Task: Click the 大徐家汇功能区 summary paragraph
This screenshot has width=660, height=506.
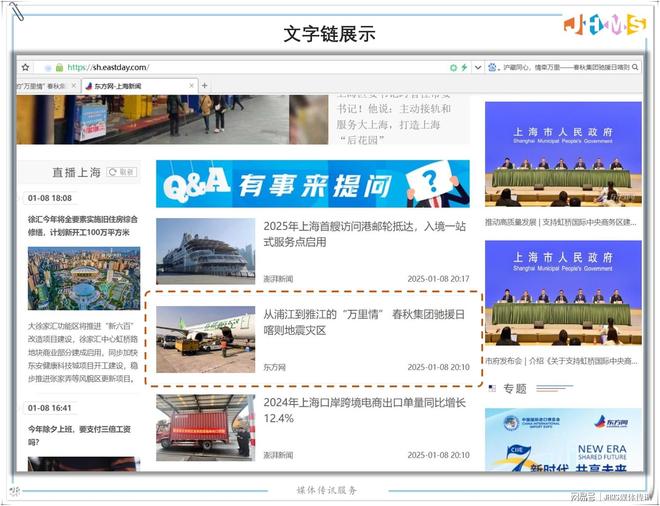Action: point(83,352)
